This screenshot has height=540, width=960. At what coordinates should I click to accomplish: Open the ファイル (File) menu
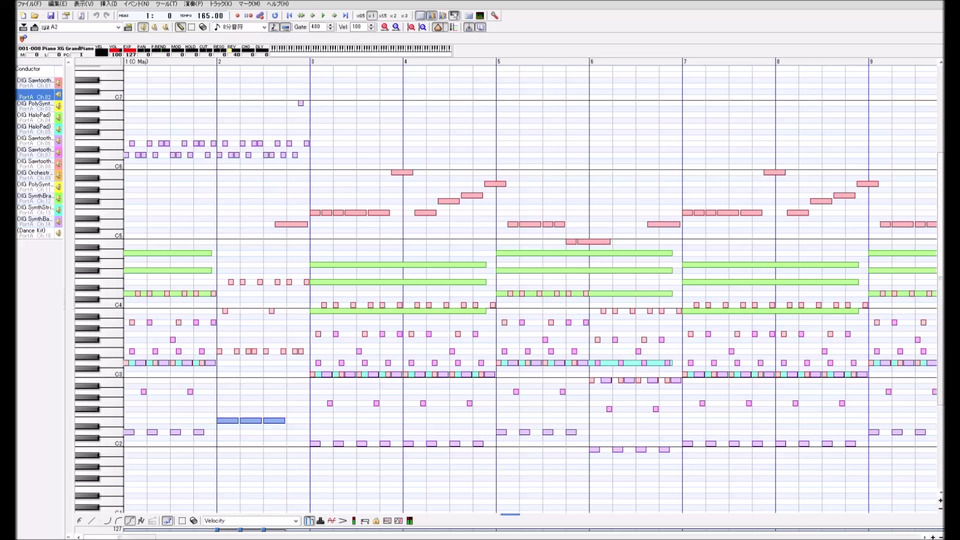click(29, 4)
